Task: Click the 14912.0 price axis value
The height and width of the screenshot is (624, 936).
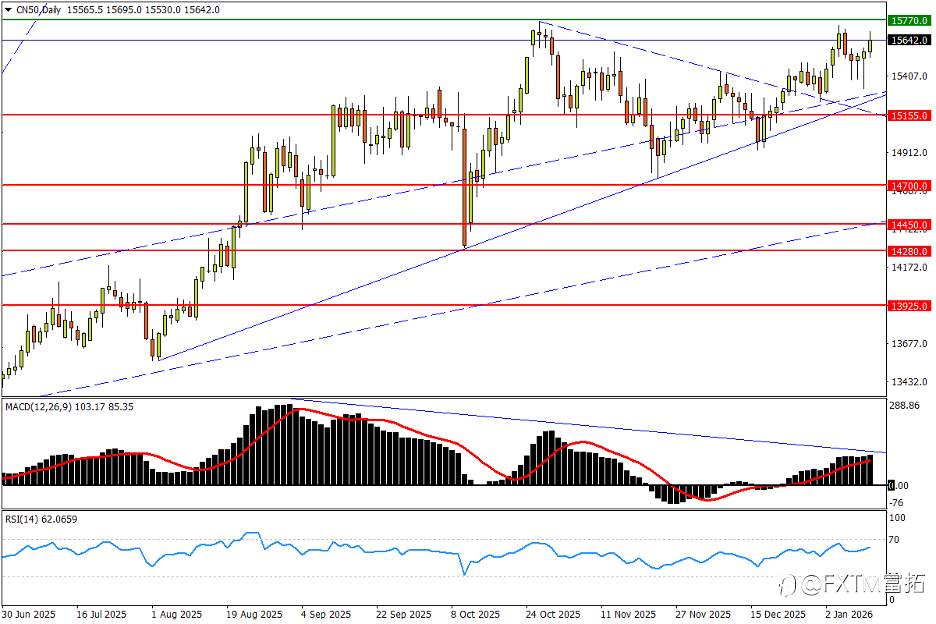Action: 909,153
